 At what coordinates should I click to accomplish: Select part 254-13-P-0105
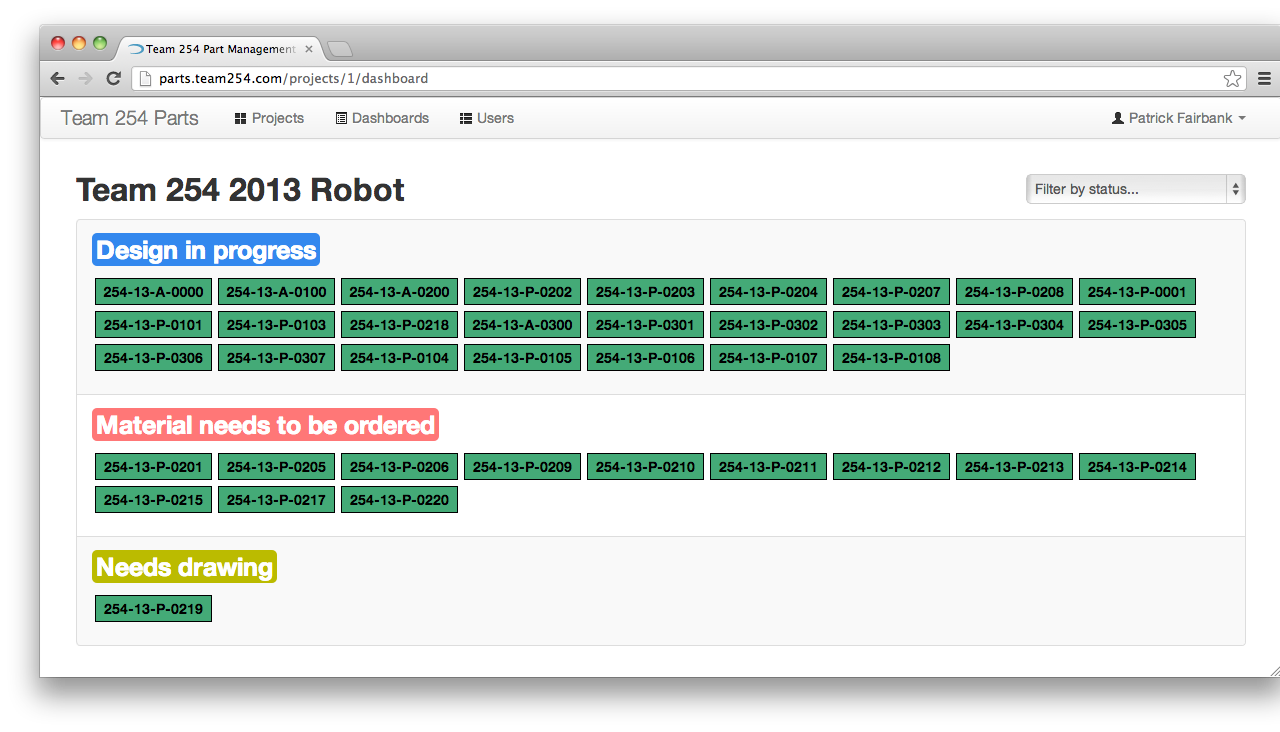pos(522,358)
